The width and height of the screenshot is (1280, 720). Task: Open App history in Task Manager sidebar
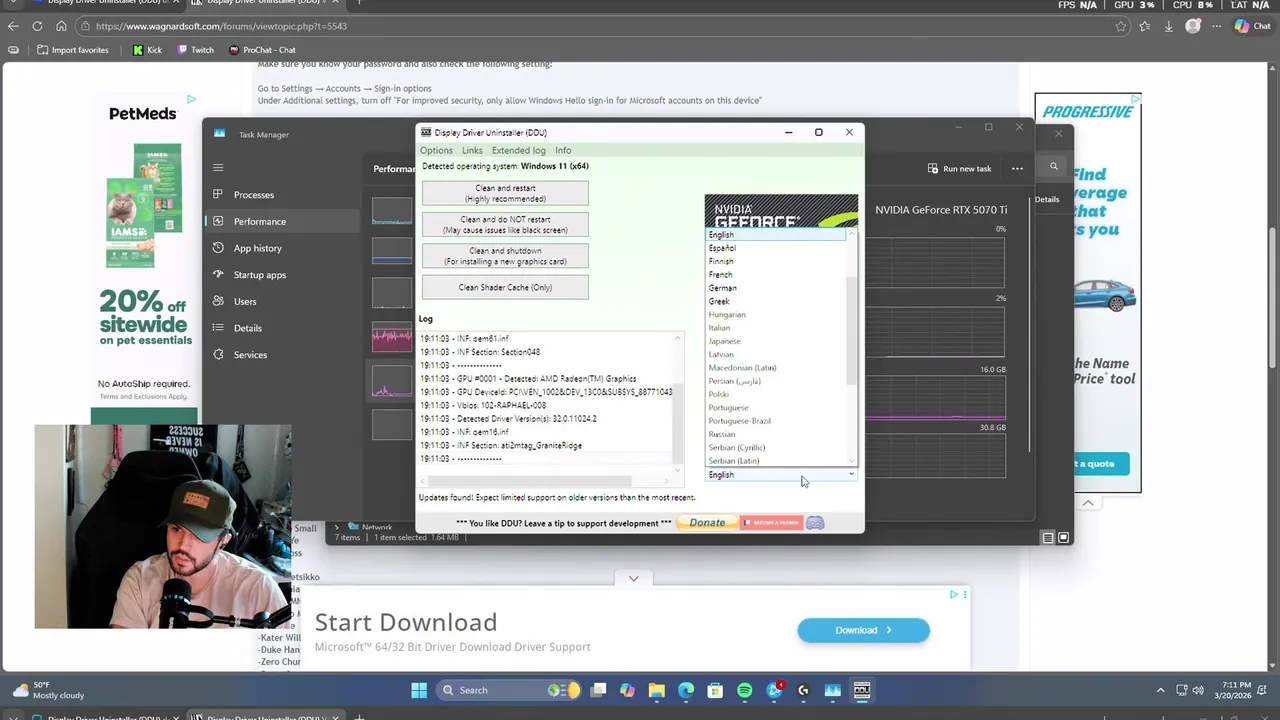tap(257, 248)
